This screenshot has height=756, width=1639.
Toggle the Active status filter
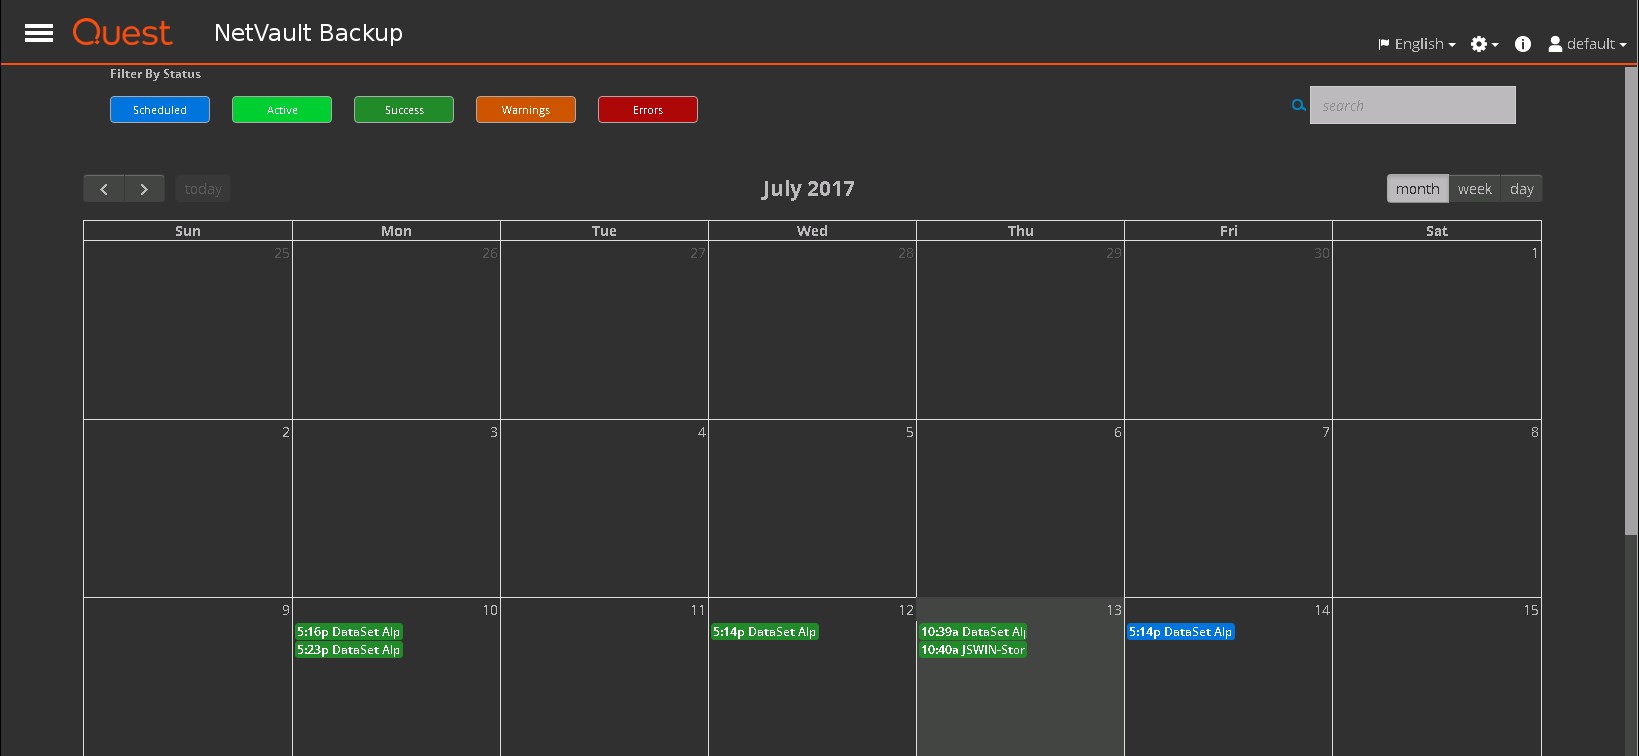(x=282, y=110)
